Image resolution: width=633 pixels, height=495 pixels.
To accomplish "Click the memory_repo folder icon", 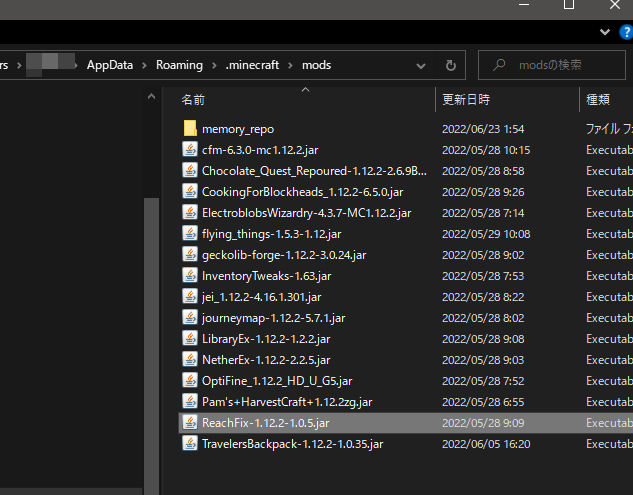I will click(x=190, y=128).
